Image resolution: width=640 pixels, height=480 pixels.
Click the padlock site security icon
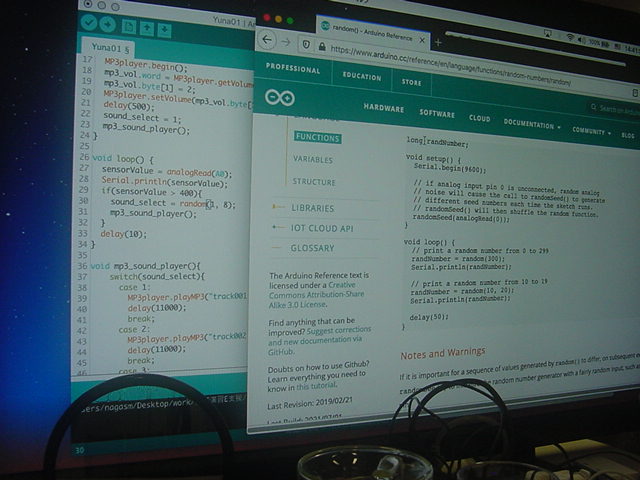[x=322, y=47]
